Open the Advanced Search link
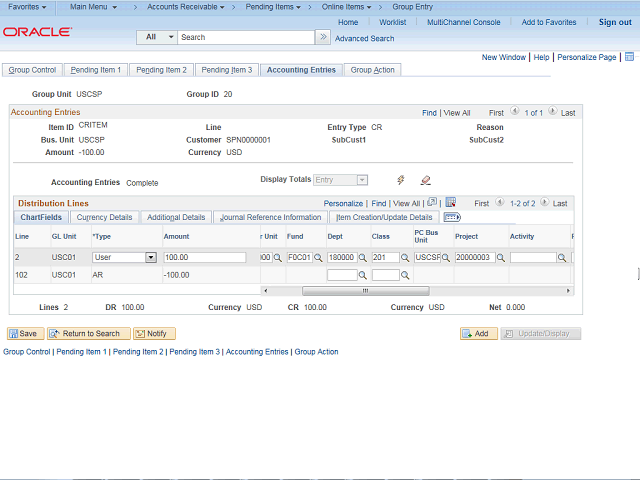 click(x=364, y=38)
